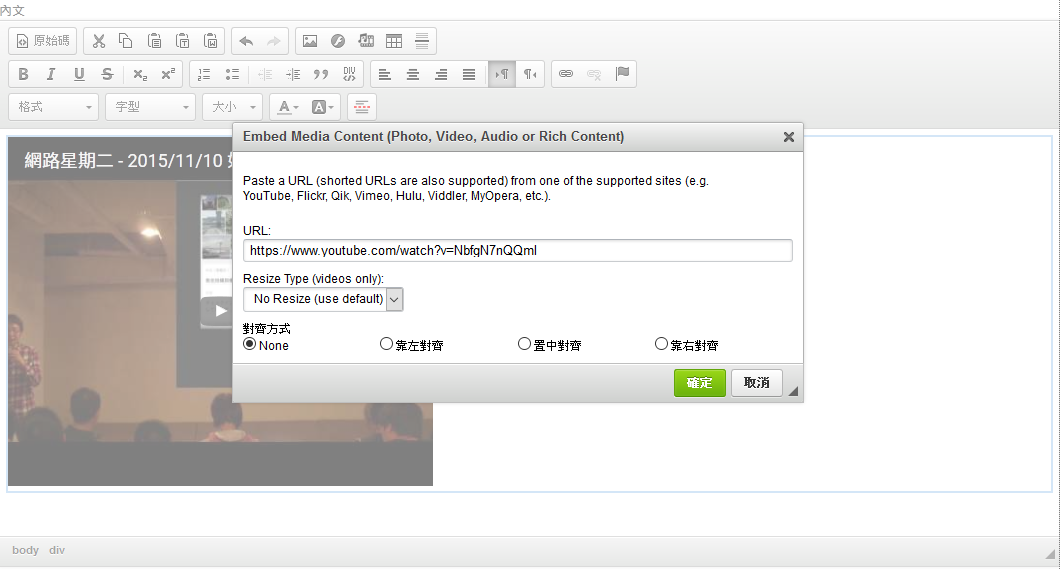This screenshot has height=570, width=1060.
Task: Insert a table with the table icon
Action: 394,41
